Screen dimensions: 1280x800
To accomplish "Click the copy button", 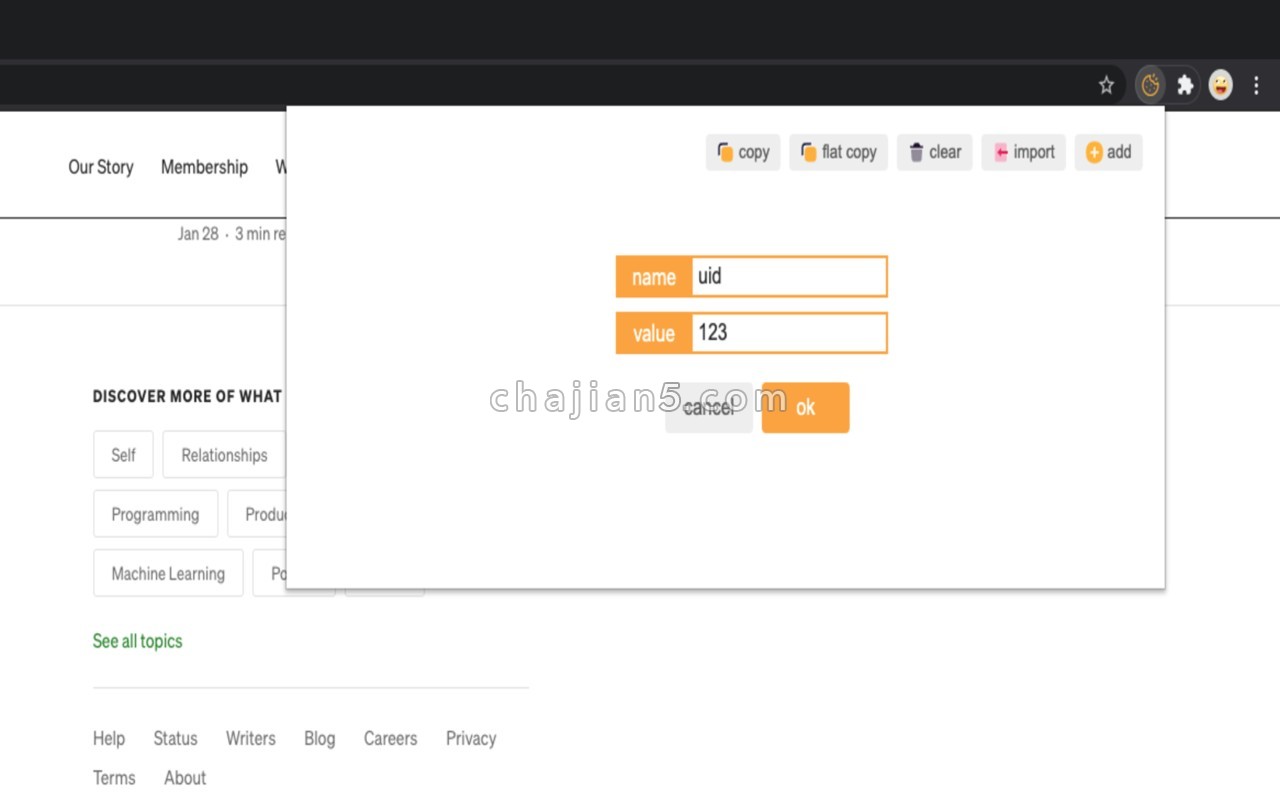I will point(743,152).
